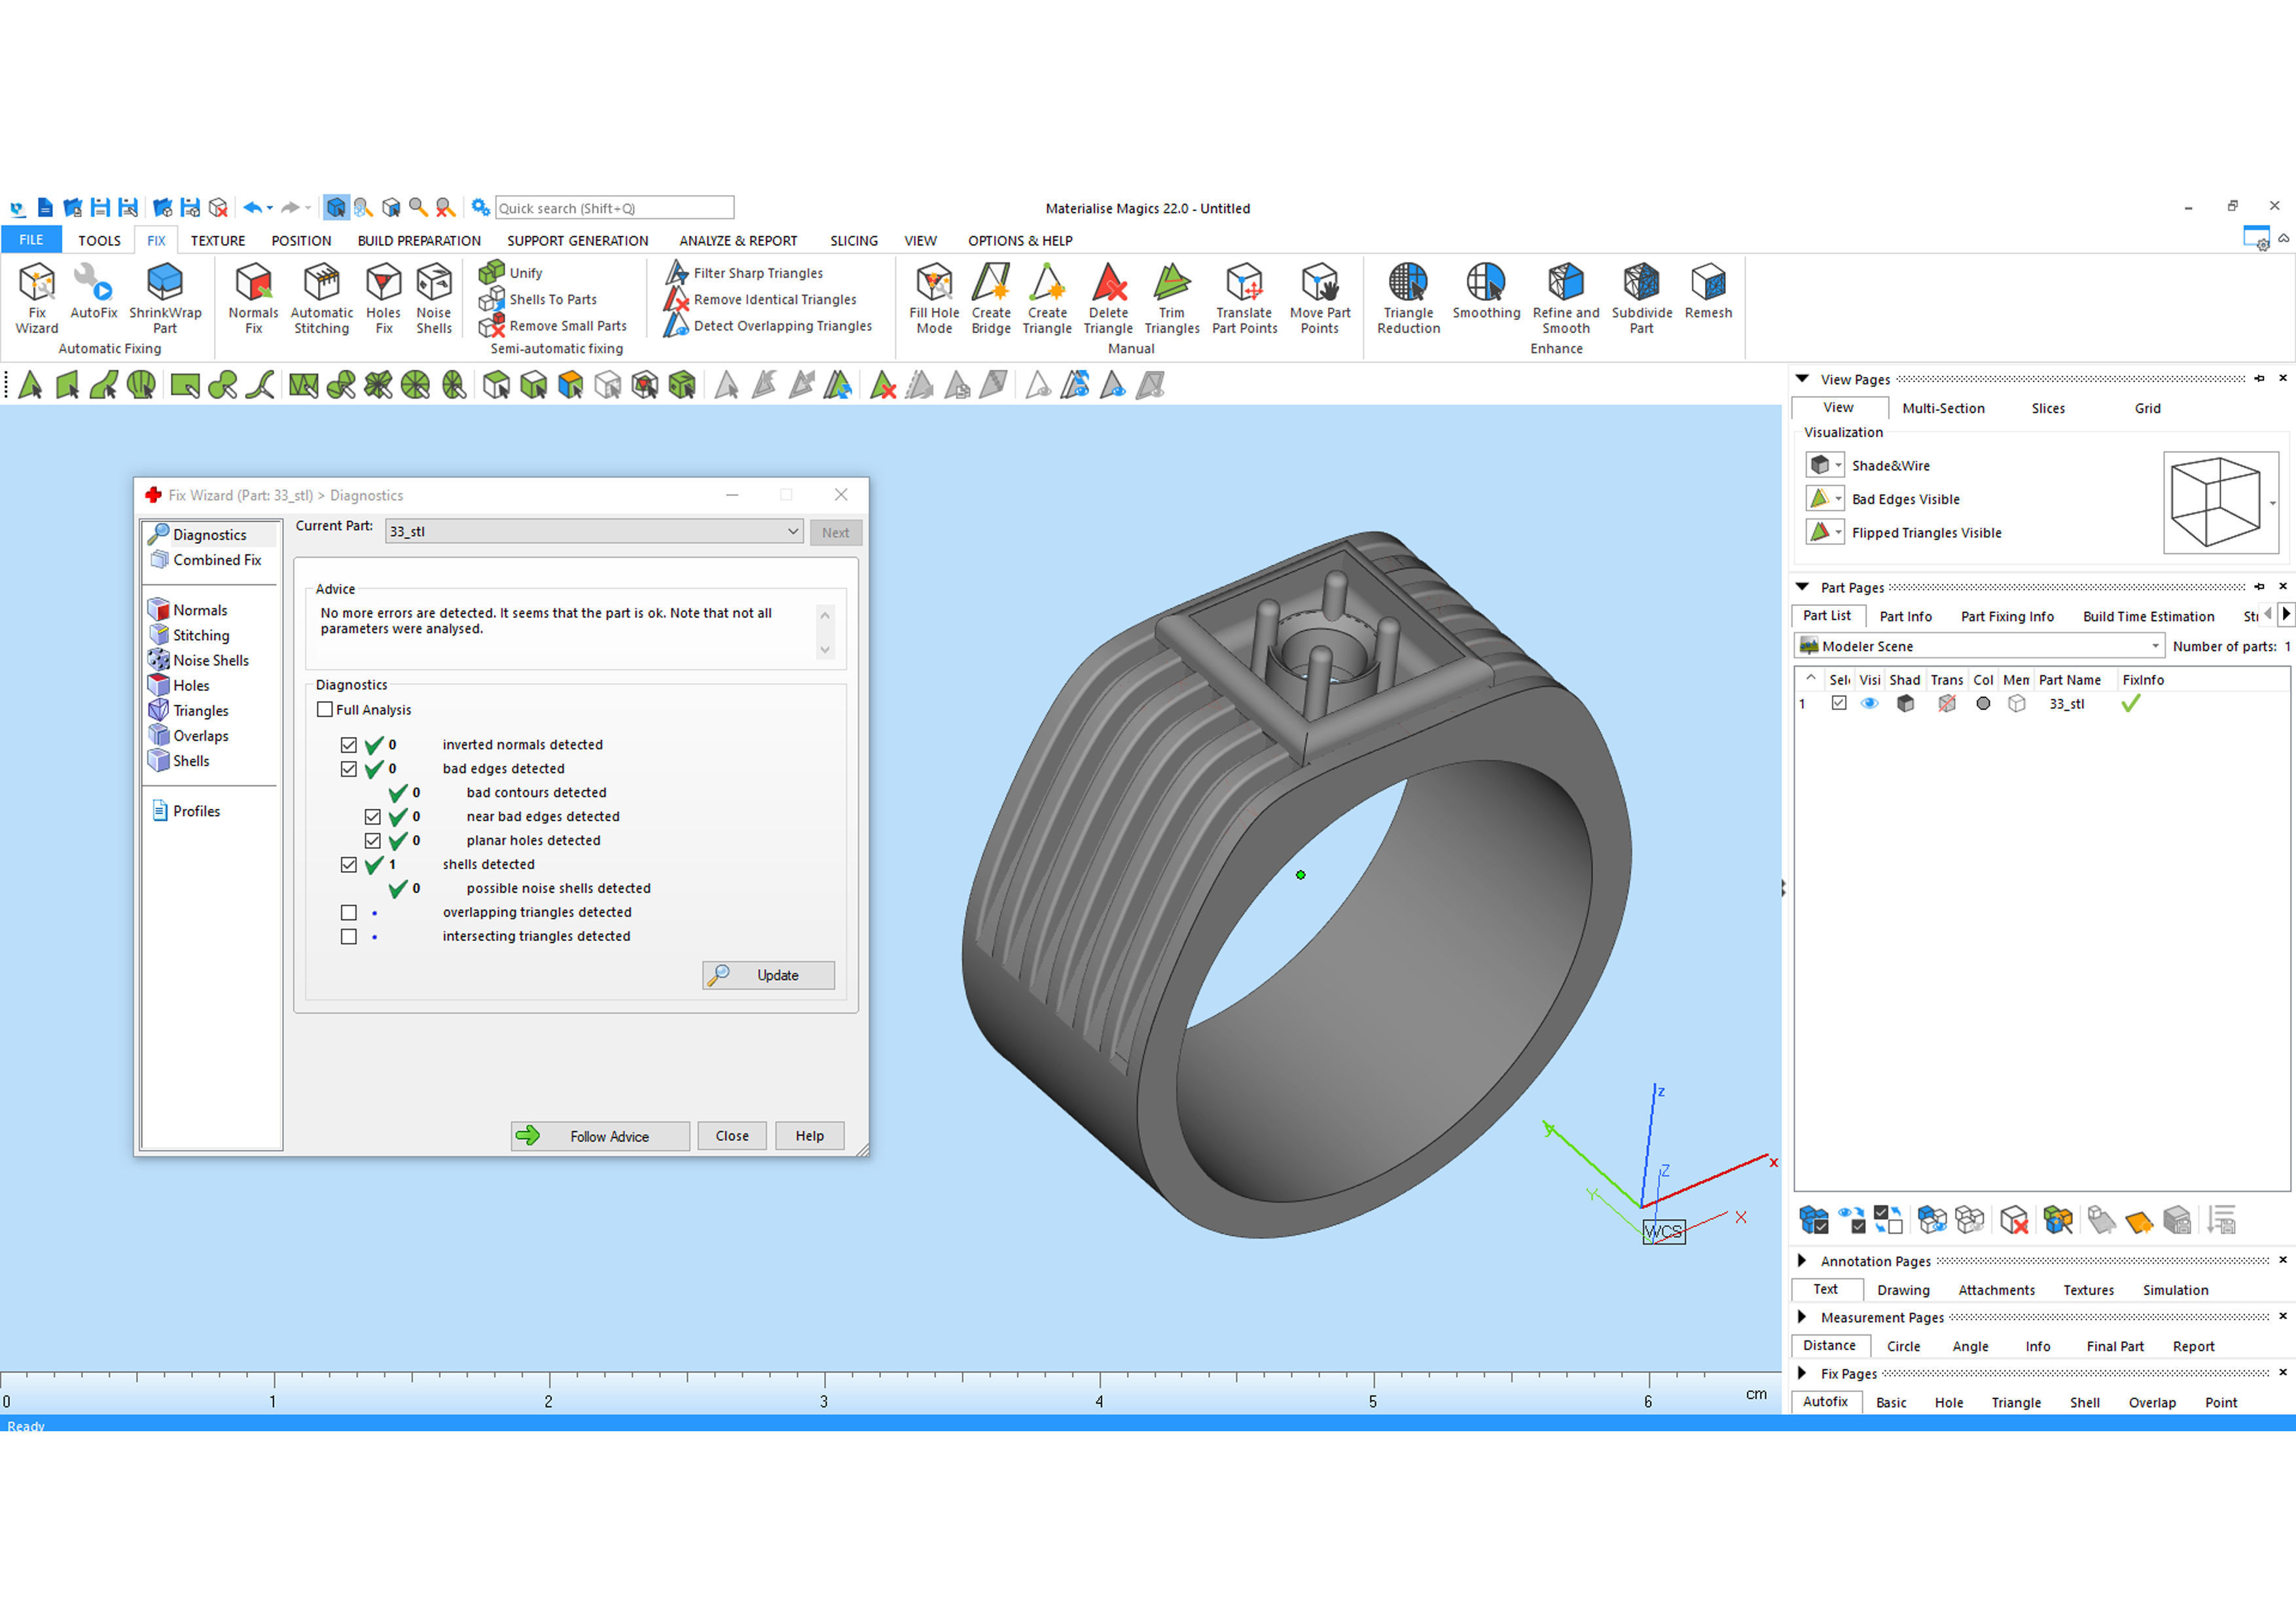Screen dimensions: 2296x1623
Task: Enable the Full Analysis checkbox
Action: click(x=325, y=709)
